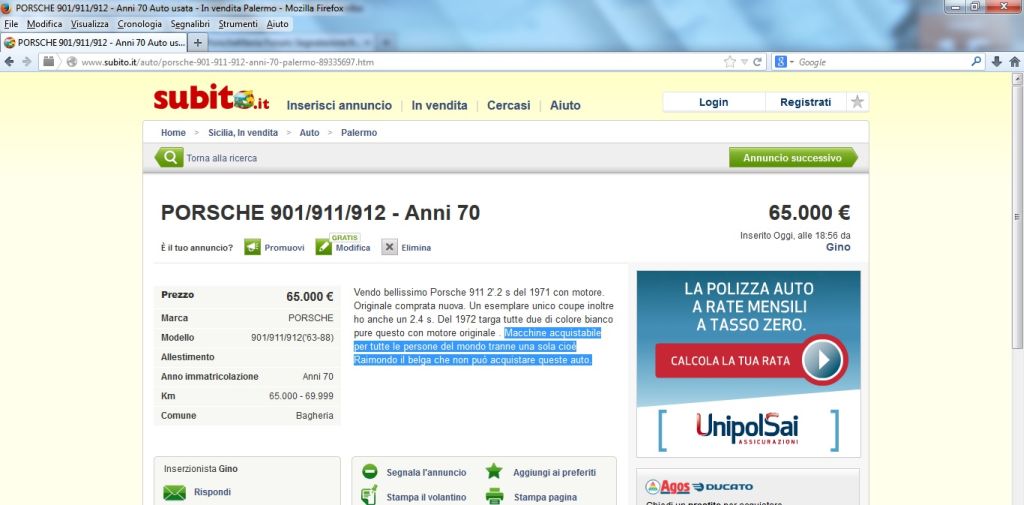Click the Segnala l'annuncio red icon
The image size is (1024, 505).
(370, 472)
